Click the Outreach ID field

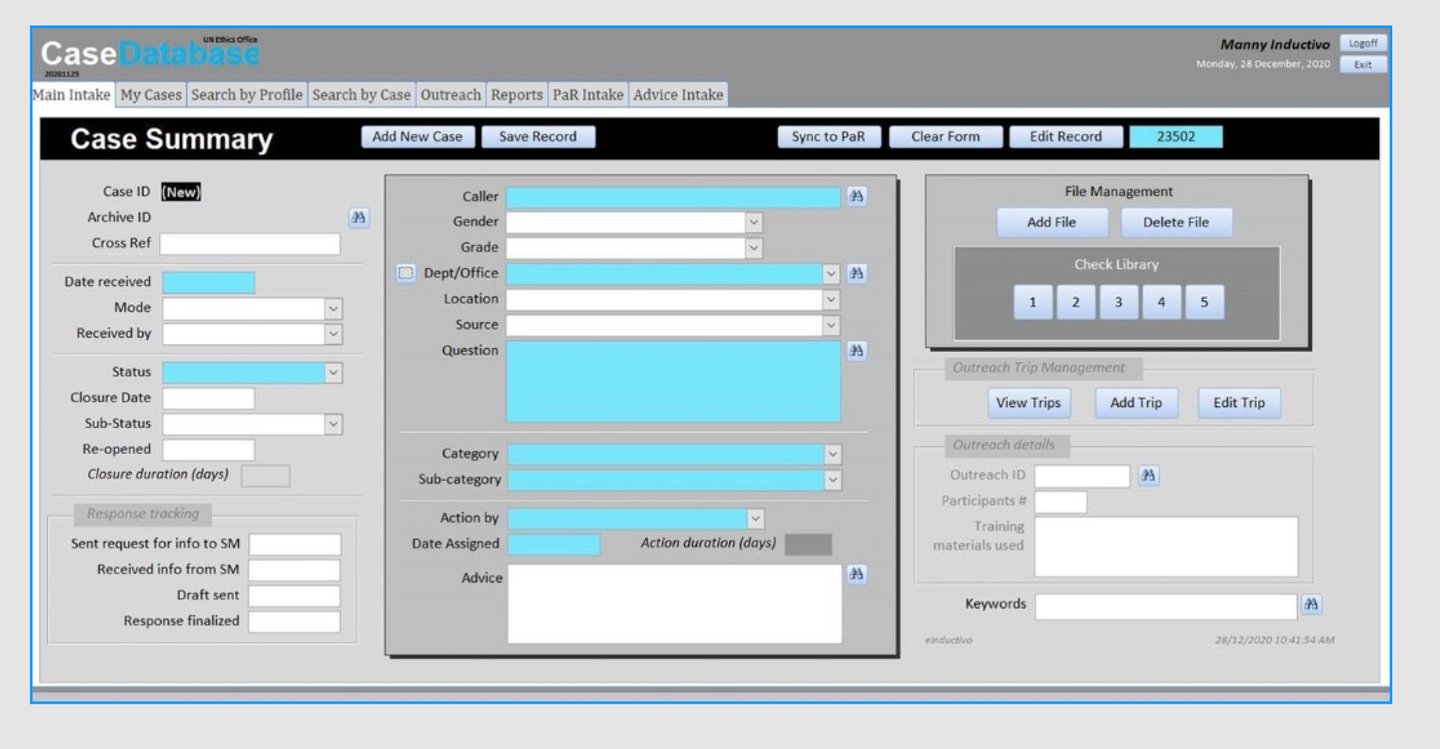[1082, 476]
